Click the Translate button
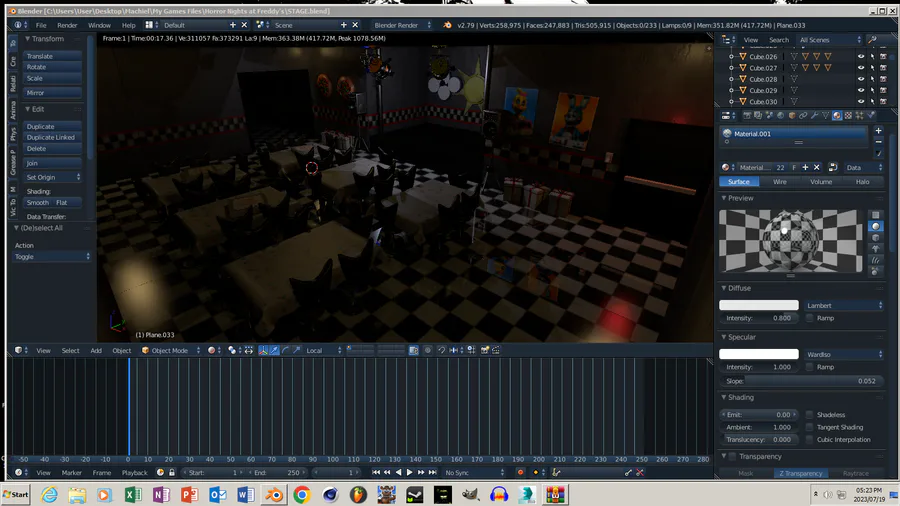Screen dimensions: 900x506 53,56
